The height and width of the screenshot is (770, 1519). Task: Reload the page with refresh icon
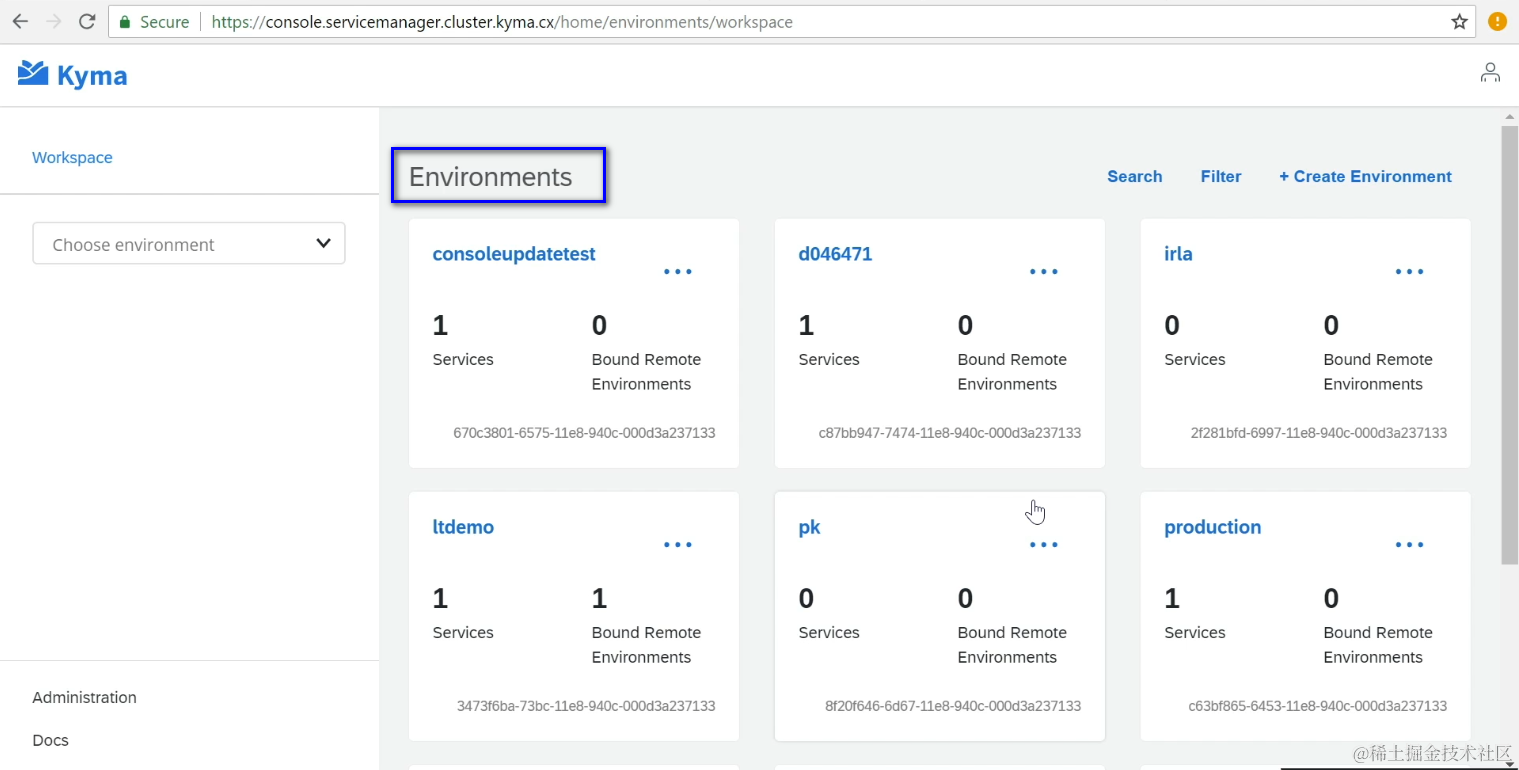click(87, 22)
